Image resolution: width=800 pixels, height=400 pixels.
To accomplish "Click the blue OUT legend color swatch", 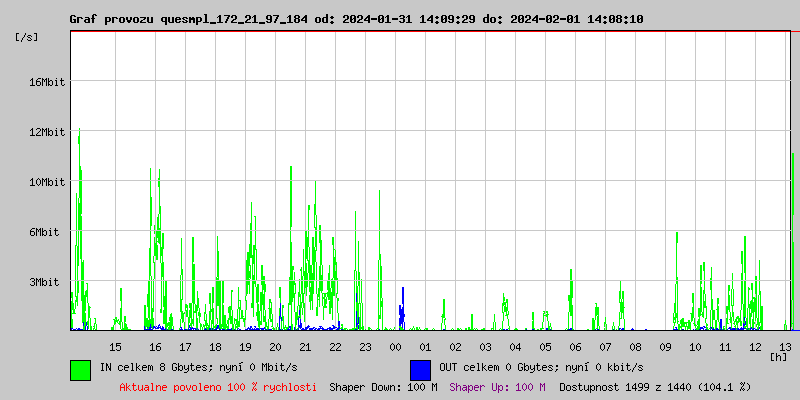I will 420,369.
